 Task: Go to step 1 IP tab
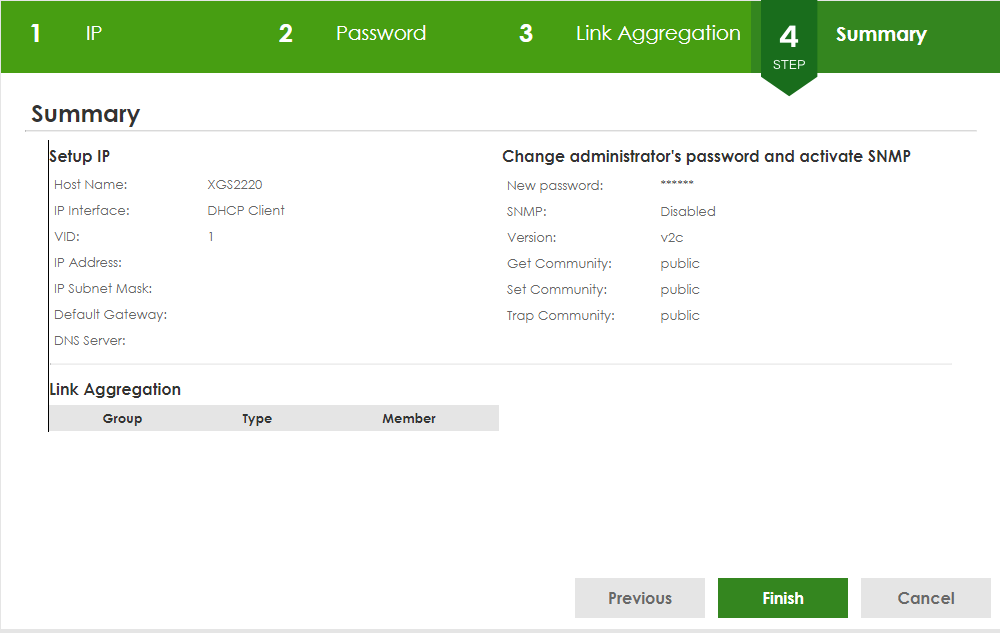[x=93, y=34]
